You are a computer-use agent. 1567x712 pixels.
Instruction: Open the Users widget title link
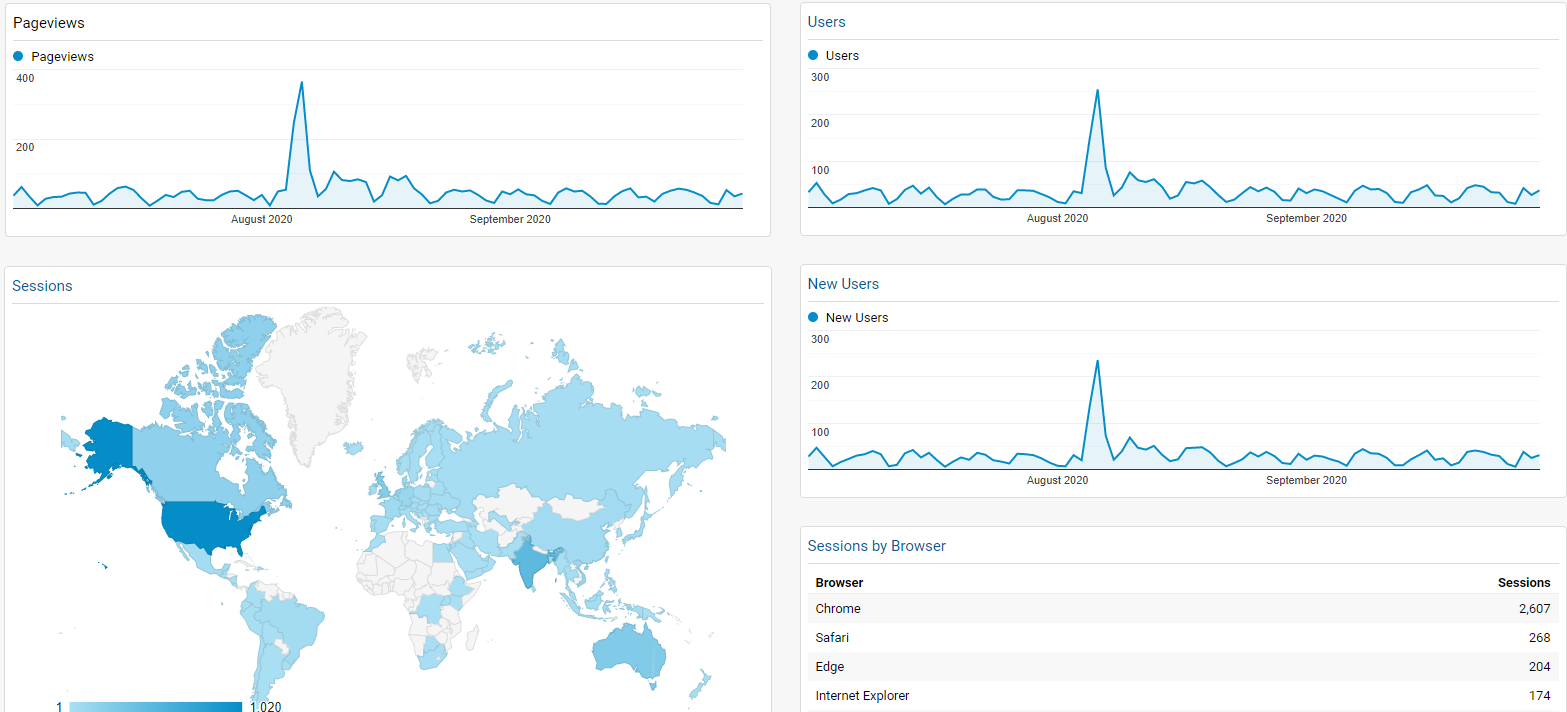point(826,22)
